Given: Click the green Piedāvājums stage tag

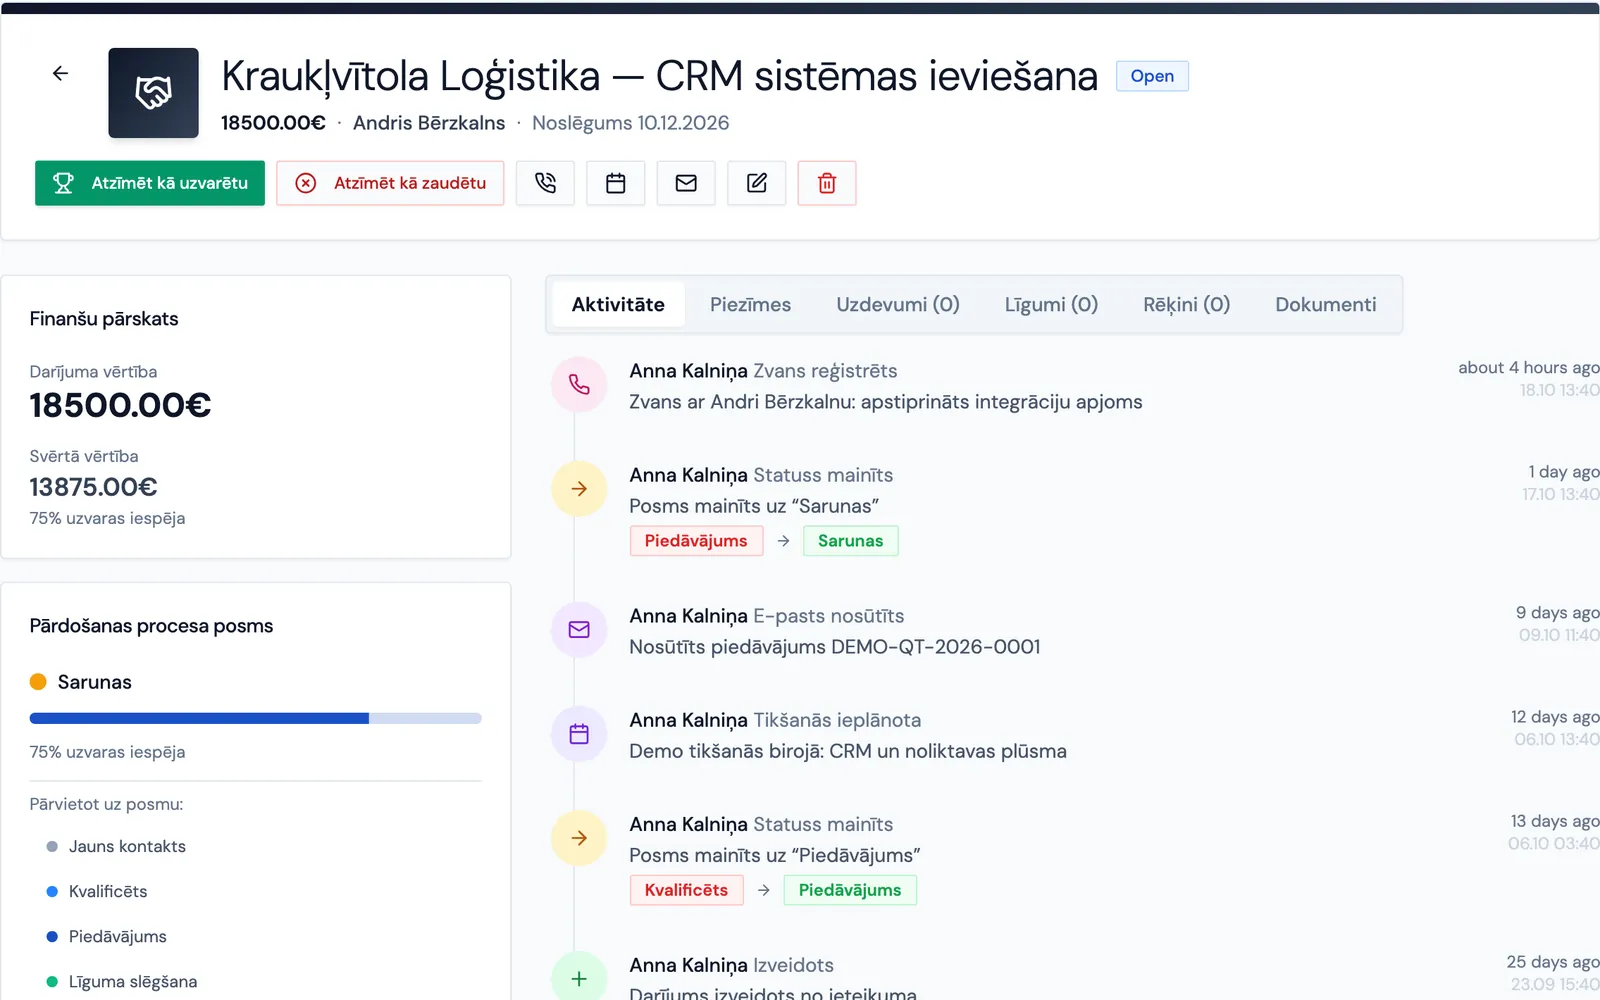Looking at the screenshot, I should coord(850,890).
